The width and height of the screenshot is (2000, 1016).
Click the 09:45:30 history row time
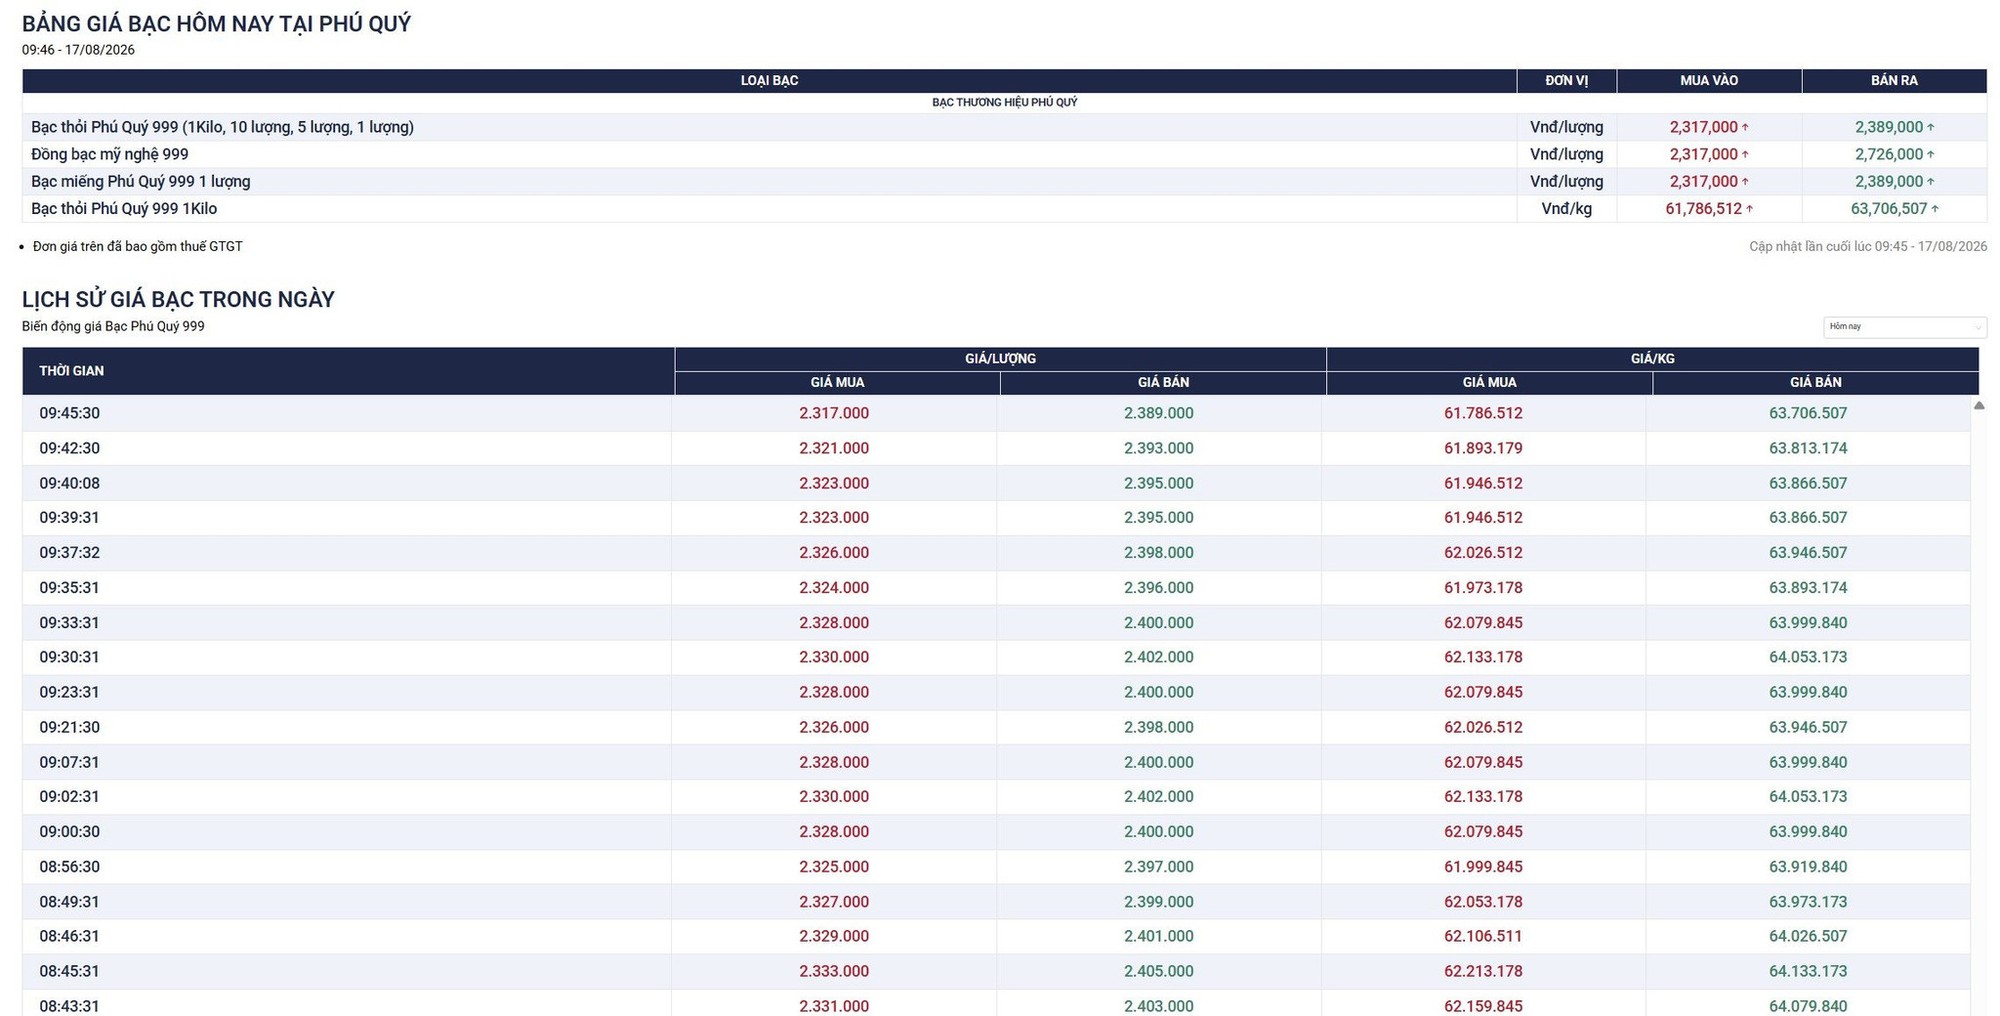coord(70,413)
